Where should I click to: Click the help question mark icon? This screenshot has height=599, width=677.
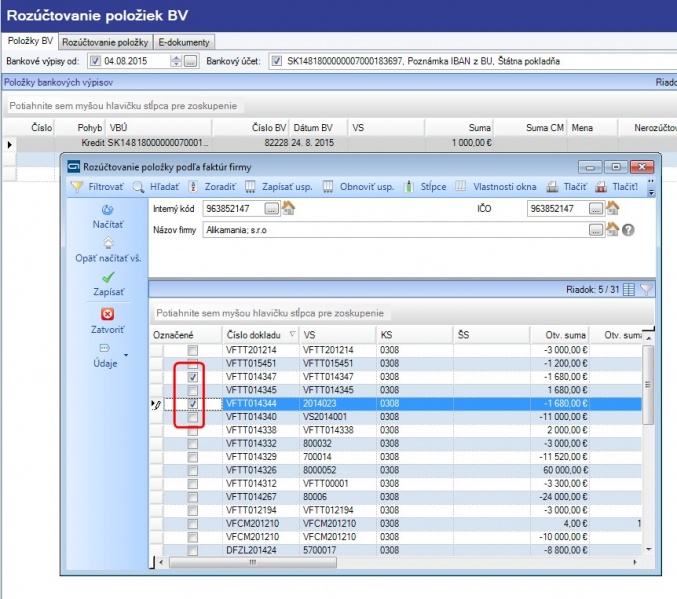pyautogui.click(x=629, y=229)
